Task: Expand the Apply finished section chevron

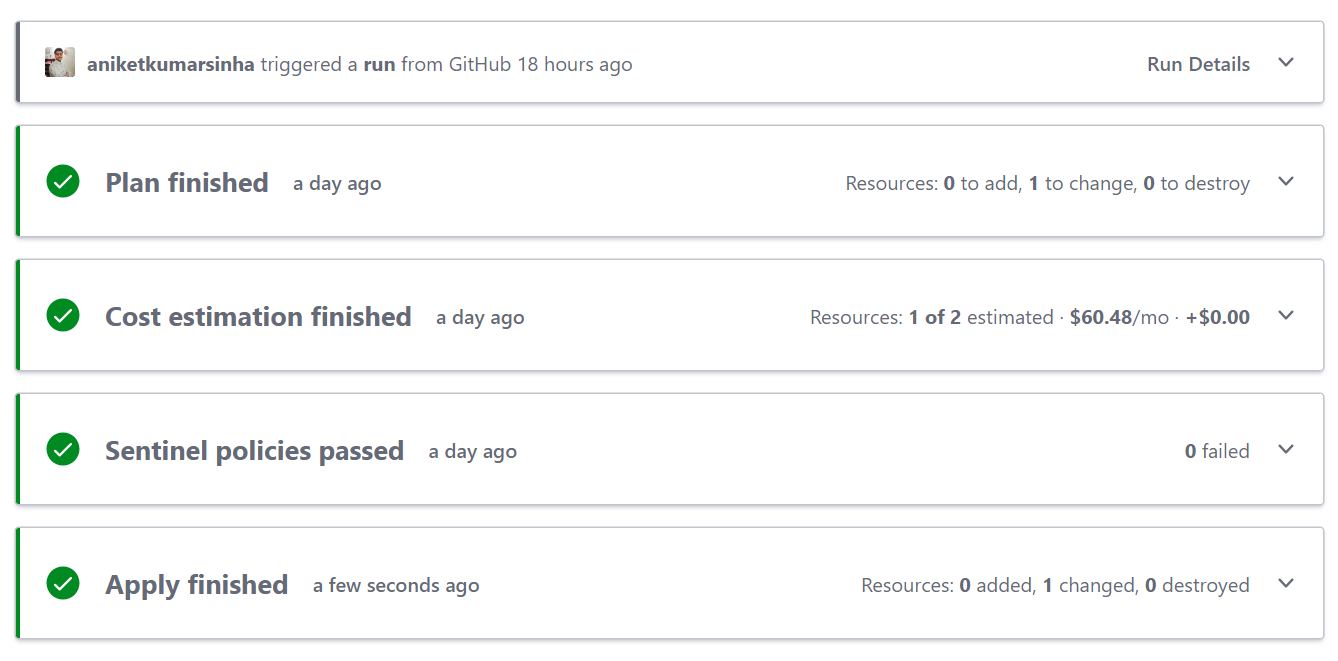Action: pyautogui.click(x=1286, y=584)
